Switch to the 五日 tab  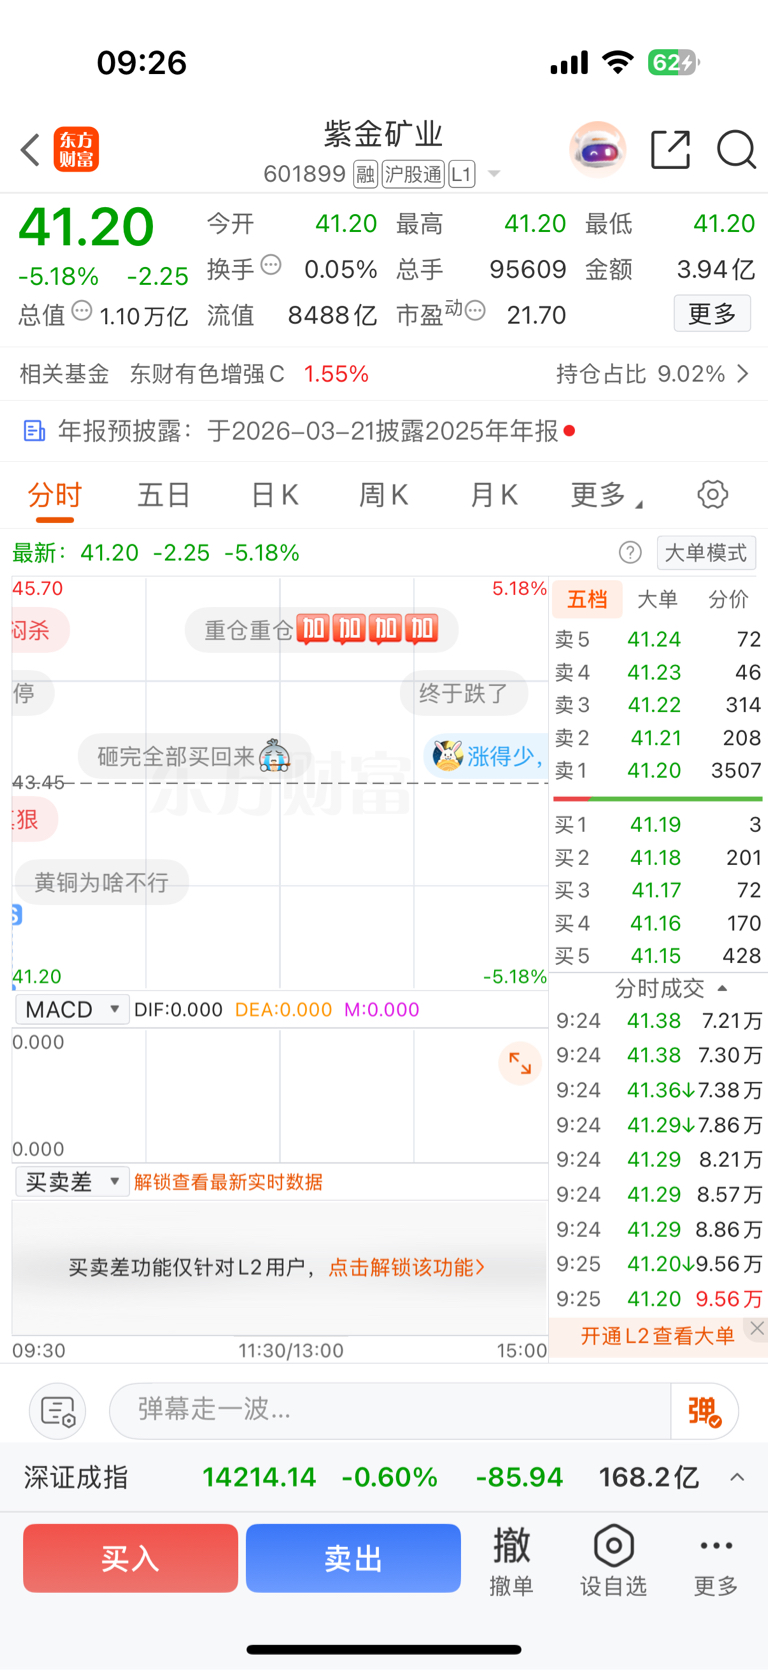pyautogui.click(x=164, y=495)
